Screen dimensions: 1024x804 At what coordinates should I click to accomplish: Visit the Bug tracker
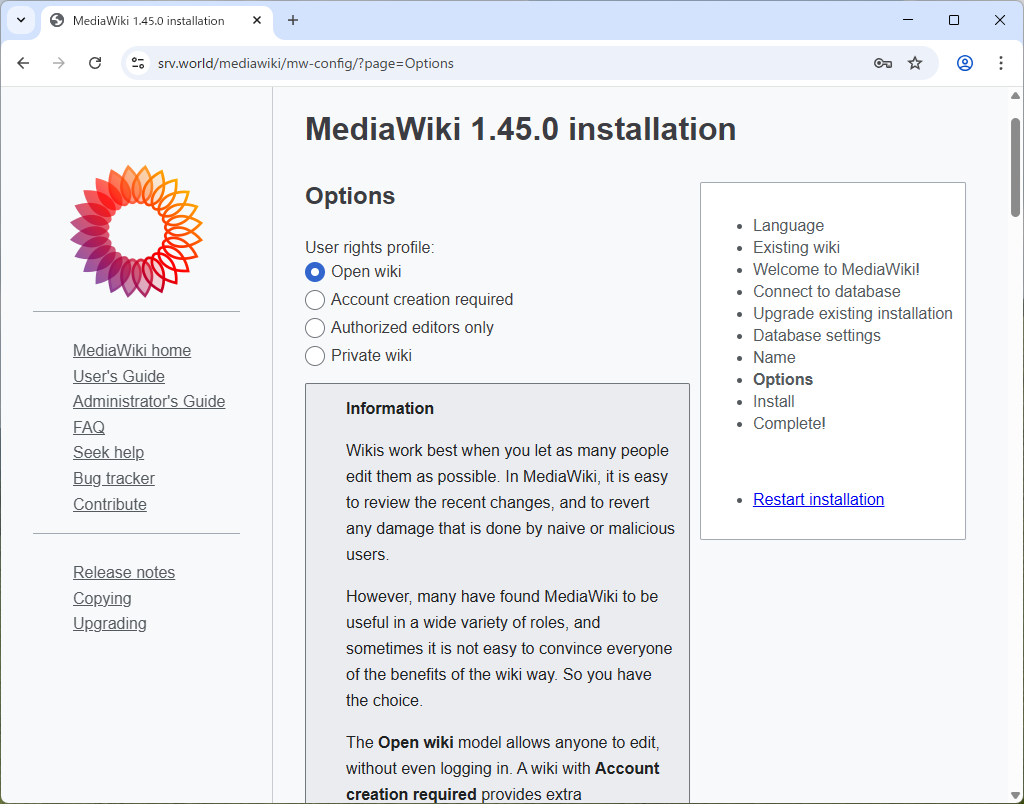click(x=113, y=478)
